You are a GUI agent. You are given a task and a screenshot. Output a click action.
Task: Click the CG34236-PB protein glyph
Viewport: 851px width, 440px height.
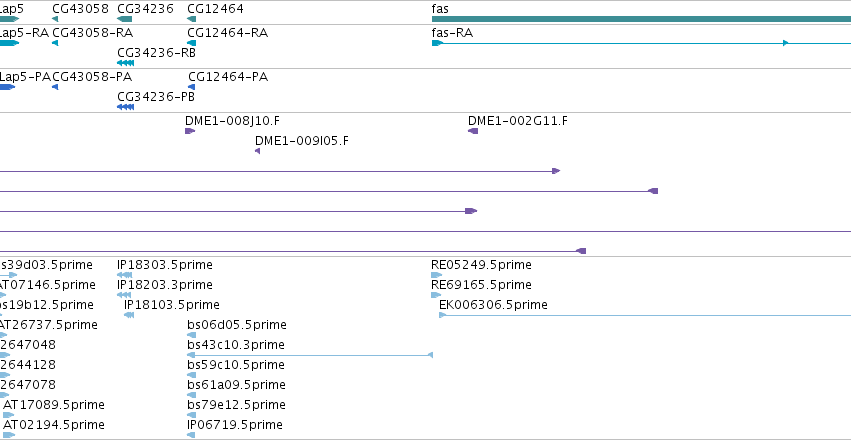[x=125, y=107]
